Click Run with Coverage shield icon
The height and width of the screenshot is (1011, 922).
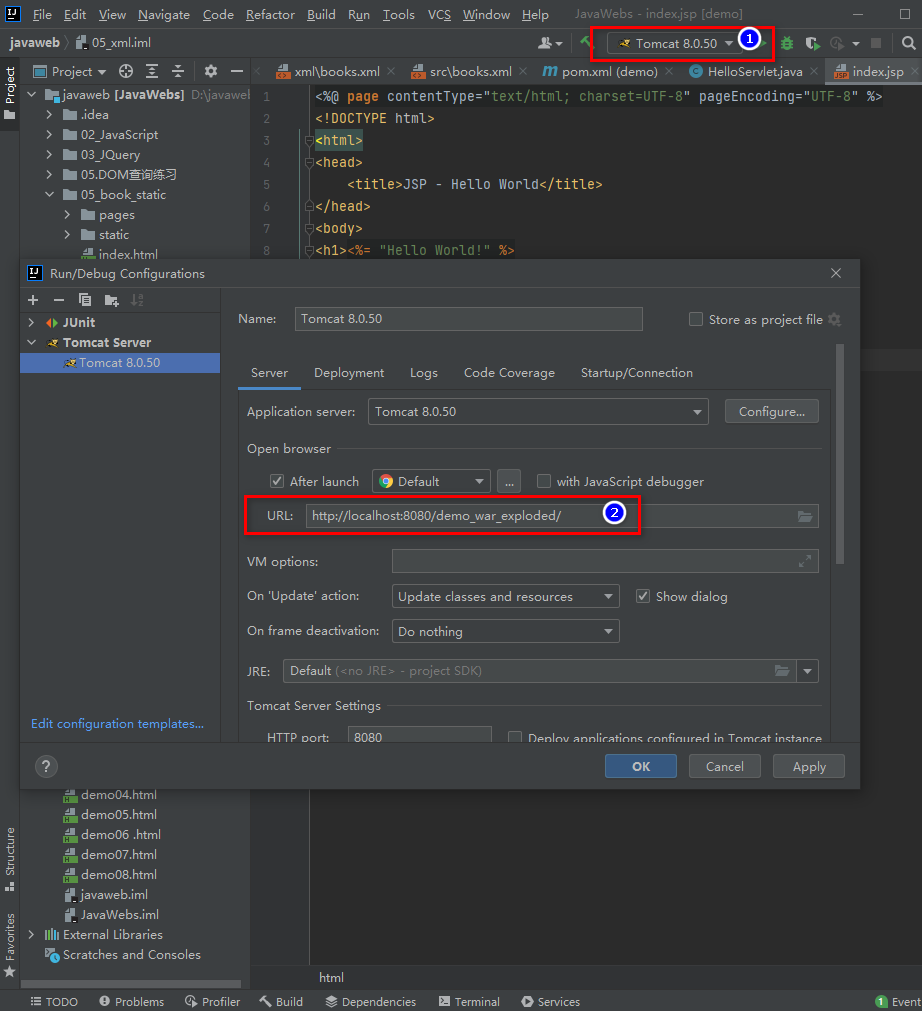pyautogui.click(x=812, y=43)
